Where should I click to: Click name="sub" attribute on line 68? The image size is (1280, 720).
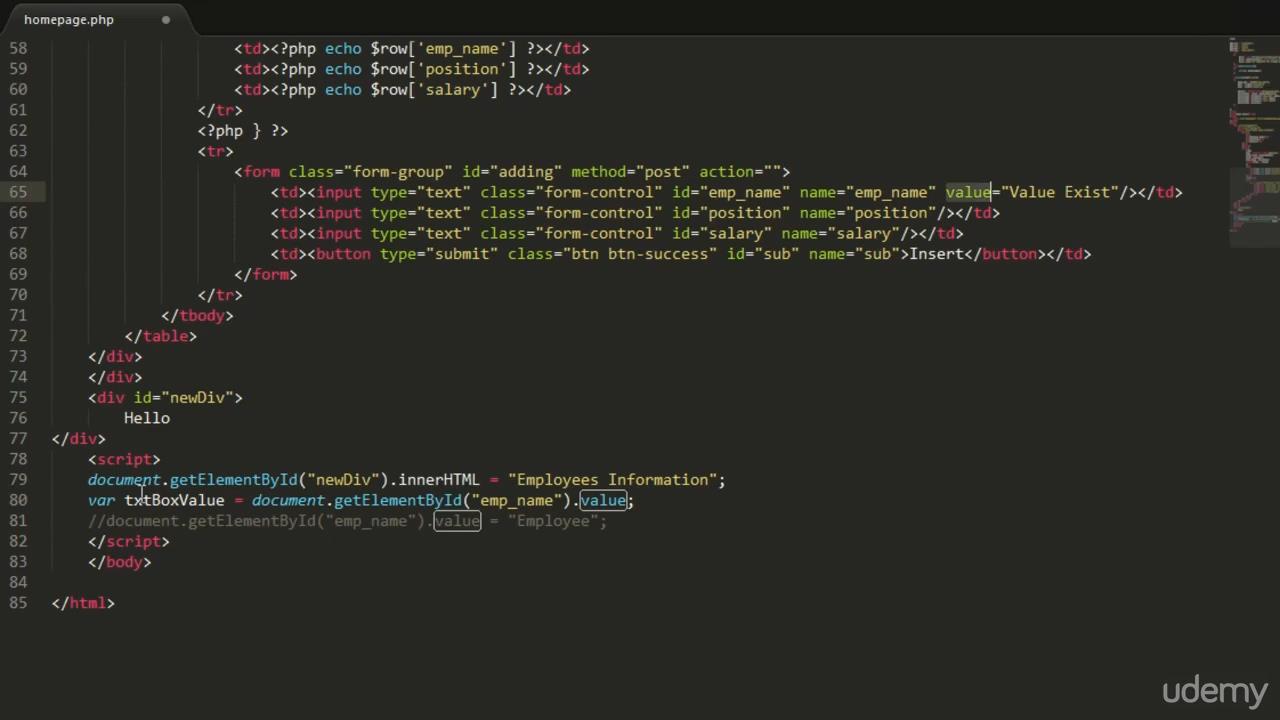[x=854, y=254]
